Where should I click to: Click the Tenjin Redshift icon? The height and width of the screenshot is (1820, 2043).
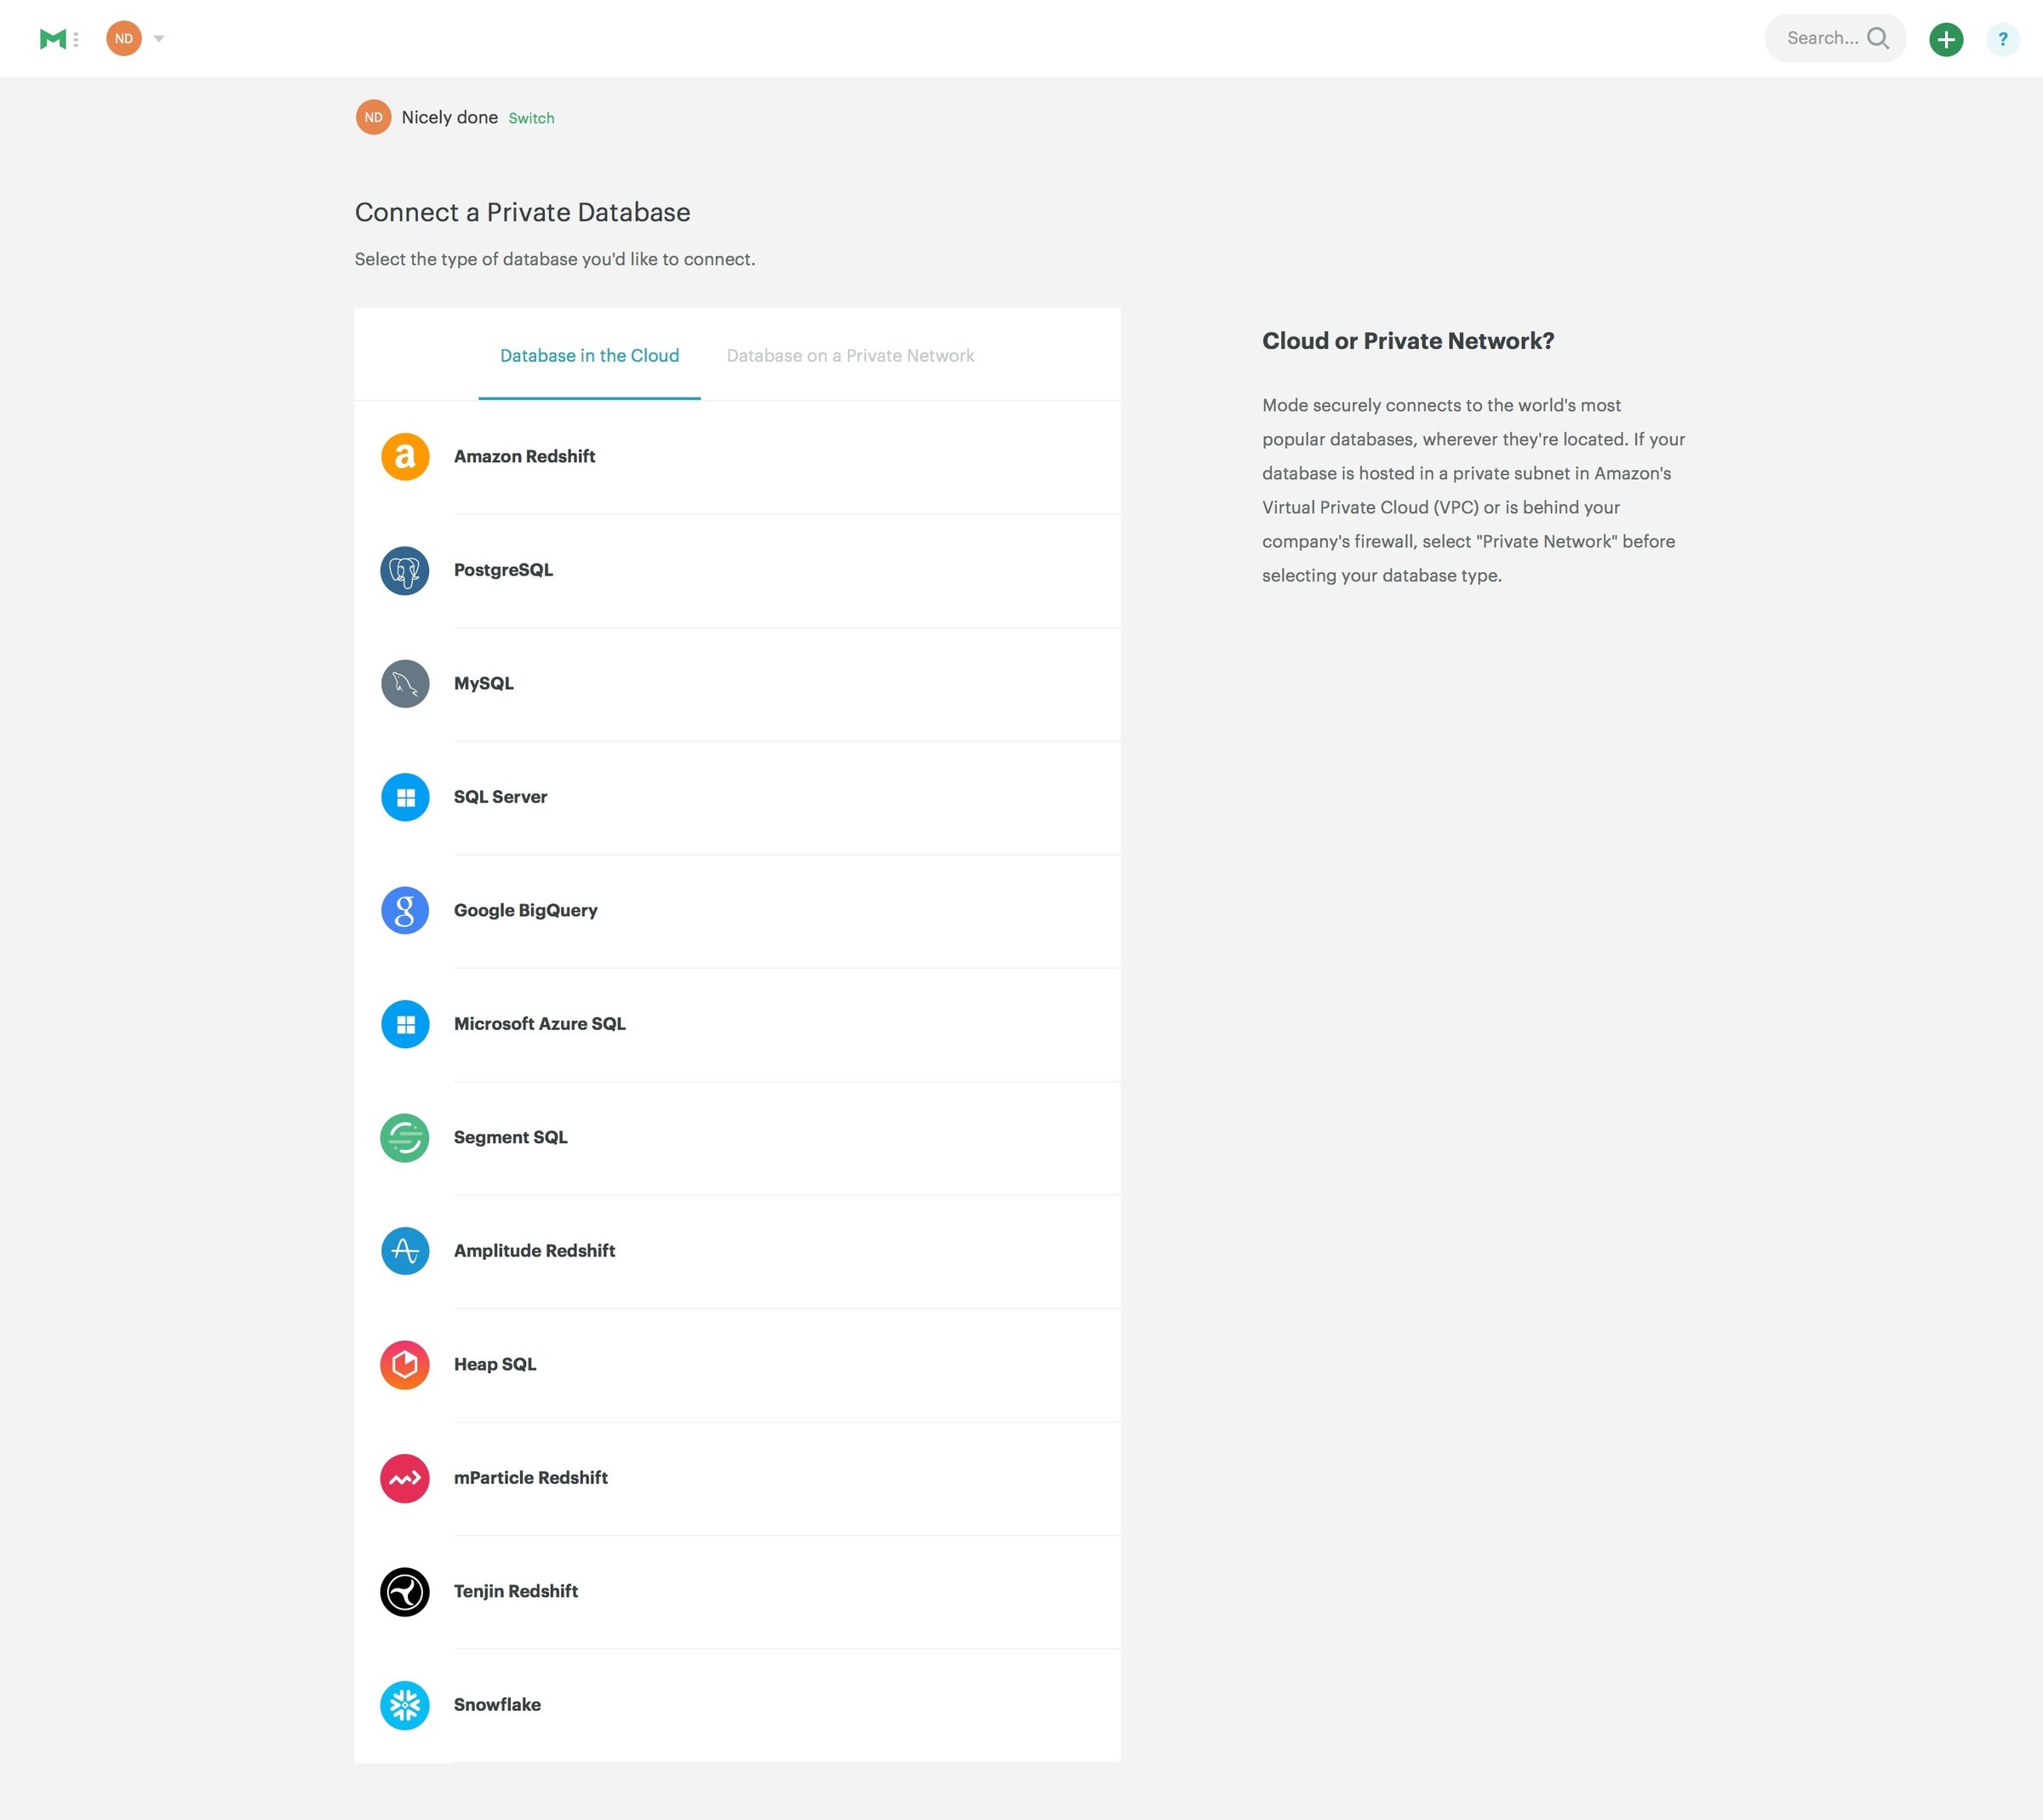[405, 1592]
